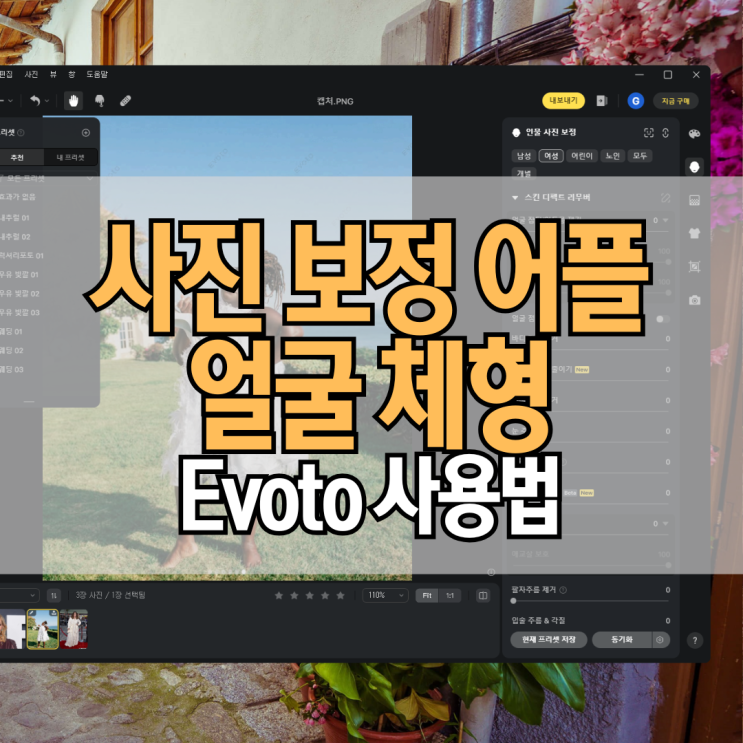The image size is (743, 743).
Task: Click the 팔자주름 제거 slider handle
Action: click(x=514, y=601)
